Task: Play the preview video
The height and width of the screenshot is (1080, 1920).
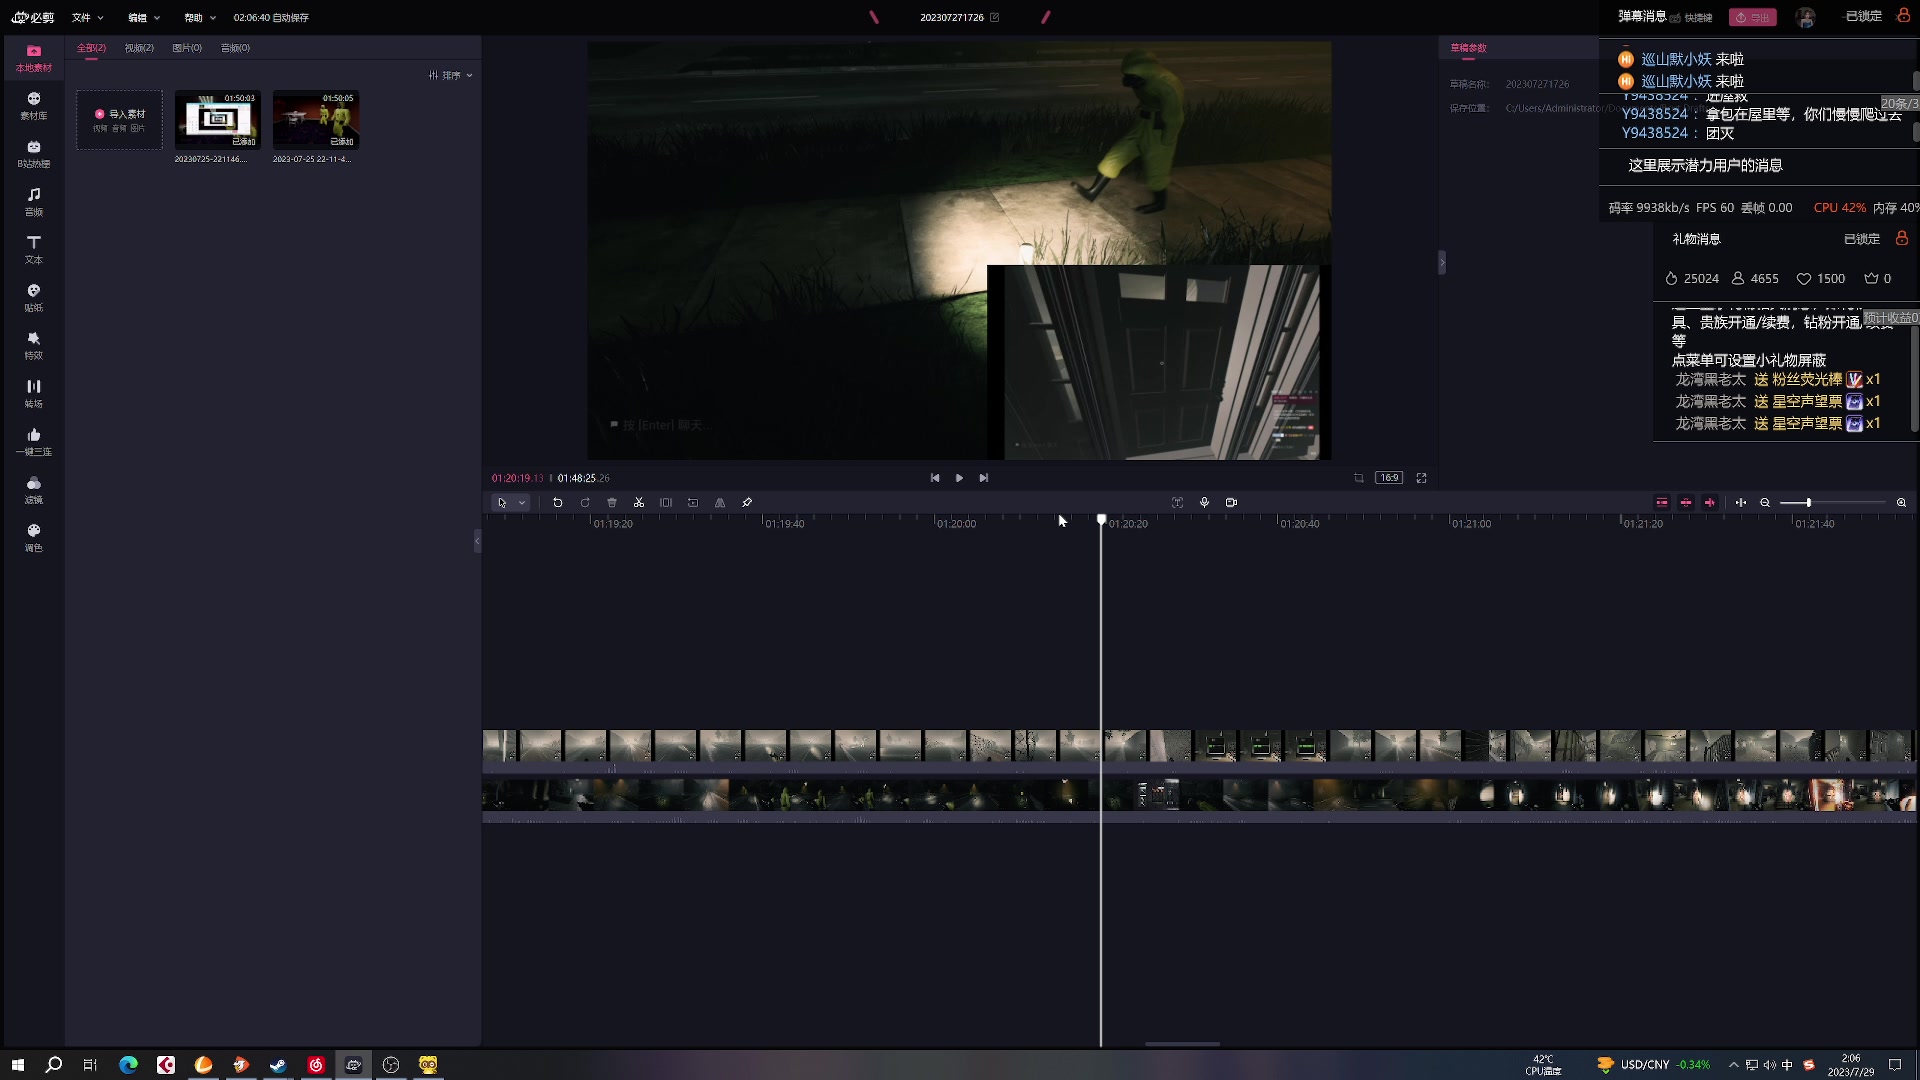Action: coord(959,478)
